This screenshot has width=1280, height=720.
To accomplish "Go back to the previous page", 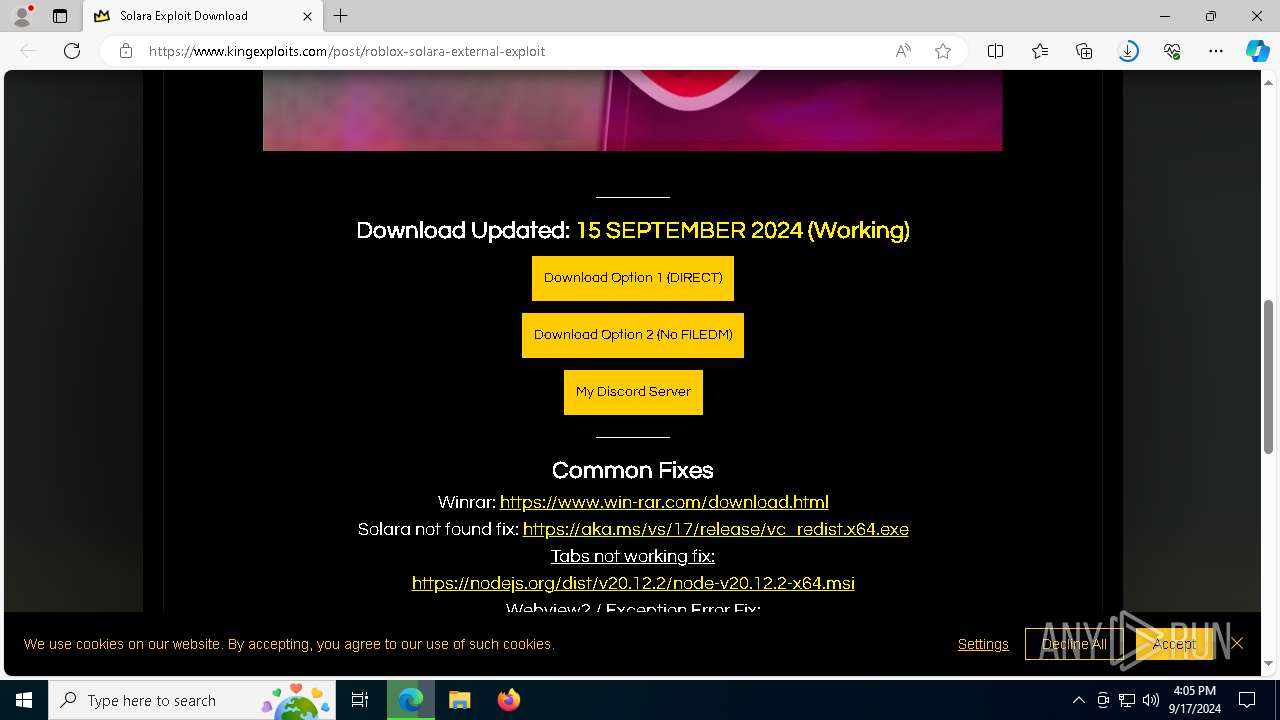I will [29, 51].
